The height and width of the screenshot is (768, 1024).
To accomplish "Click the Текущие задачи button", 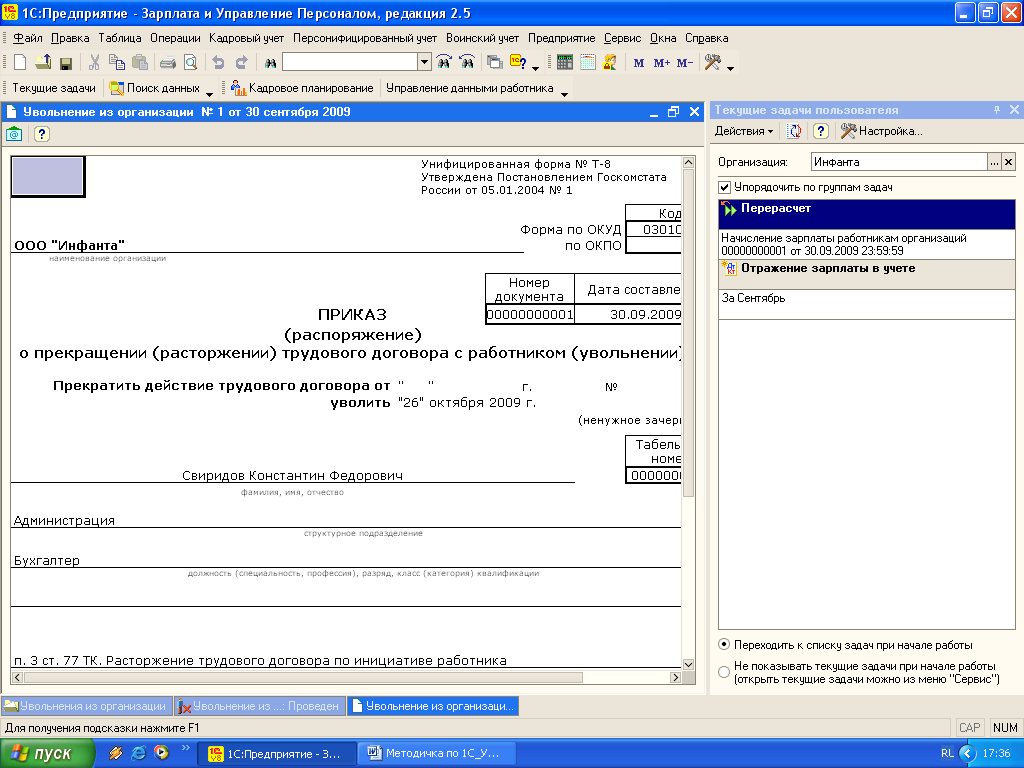I will pyautogui.click(x=54, y=88).
